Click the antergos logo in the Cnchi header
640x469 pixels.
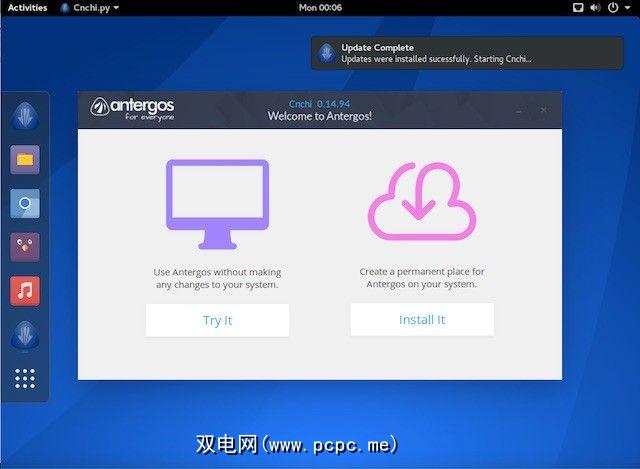[132, 109]
